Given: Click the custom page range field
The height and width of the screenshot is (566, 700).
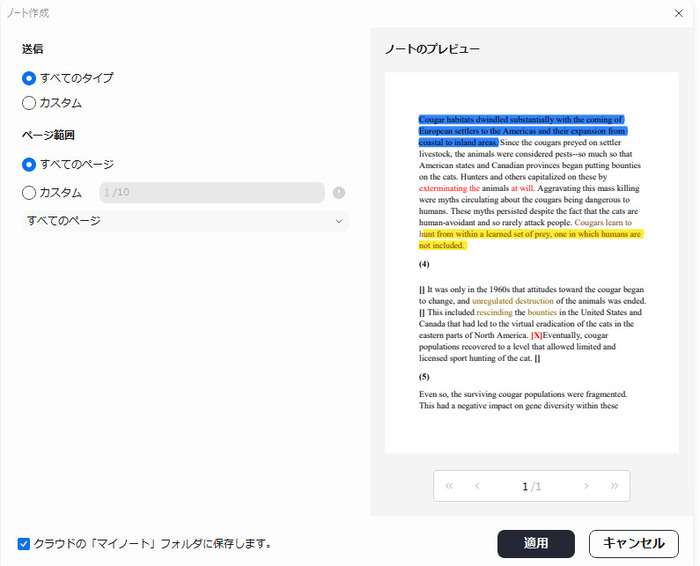Looking at the screenshot, I should tap(211, 193).
